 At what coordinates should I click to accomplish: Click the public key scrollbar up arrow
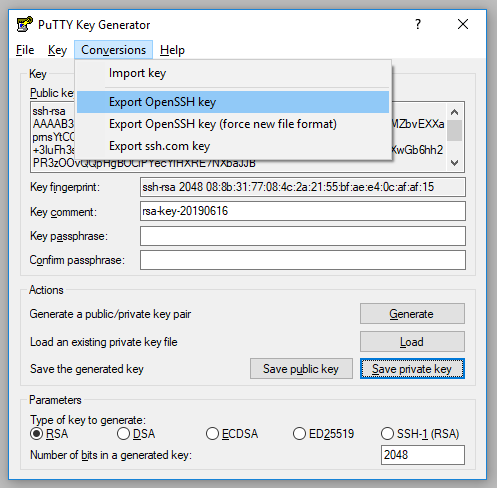pyautogui.click(x=454, y=112)
